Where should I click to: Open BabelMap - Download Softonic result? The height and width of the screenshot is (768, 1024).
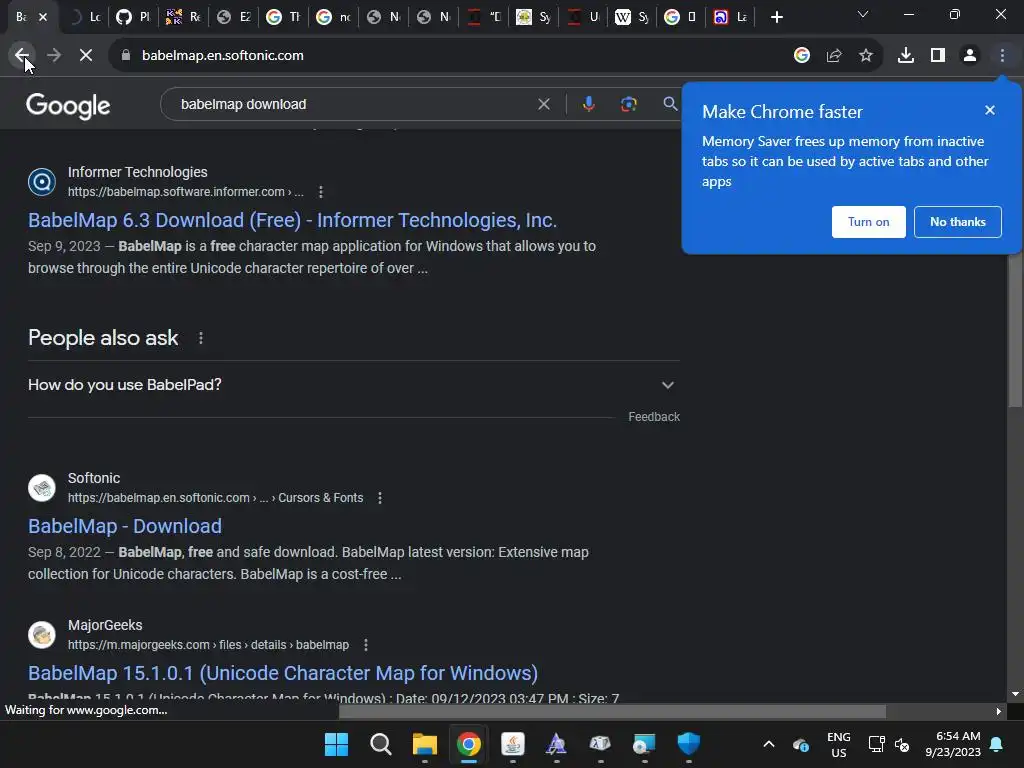coord(125,526)
